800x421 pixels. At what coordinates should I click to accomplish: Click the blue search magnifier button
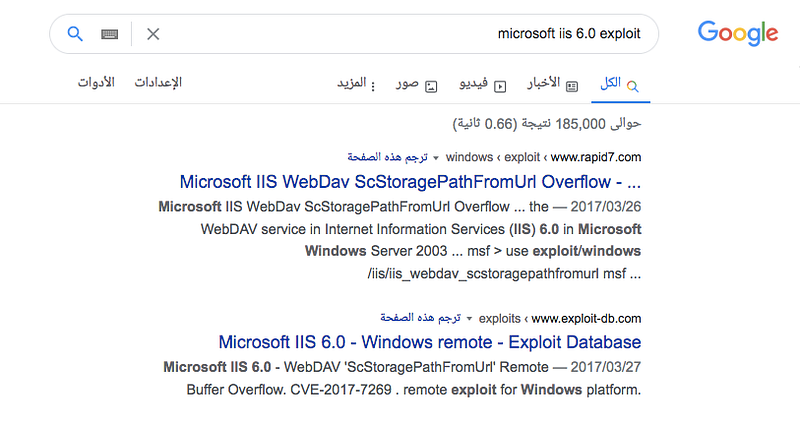click(x=75, y=34)
